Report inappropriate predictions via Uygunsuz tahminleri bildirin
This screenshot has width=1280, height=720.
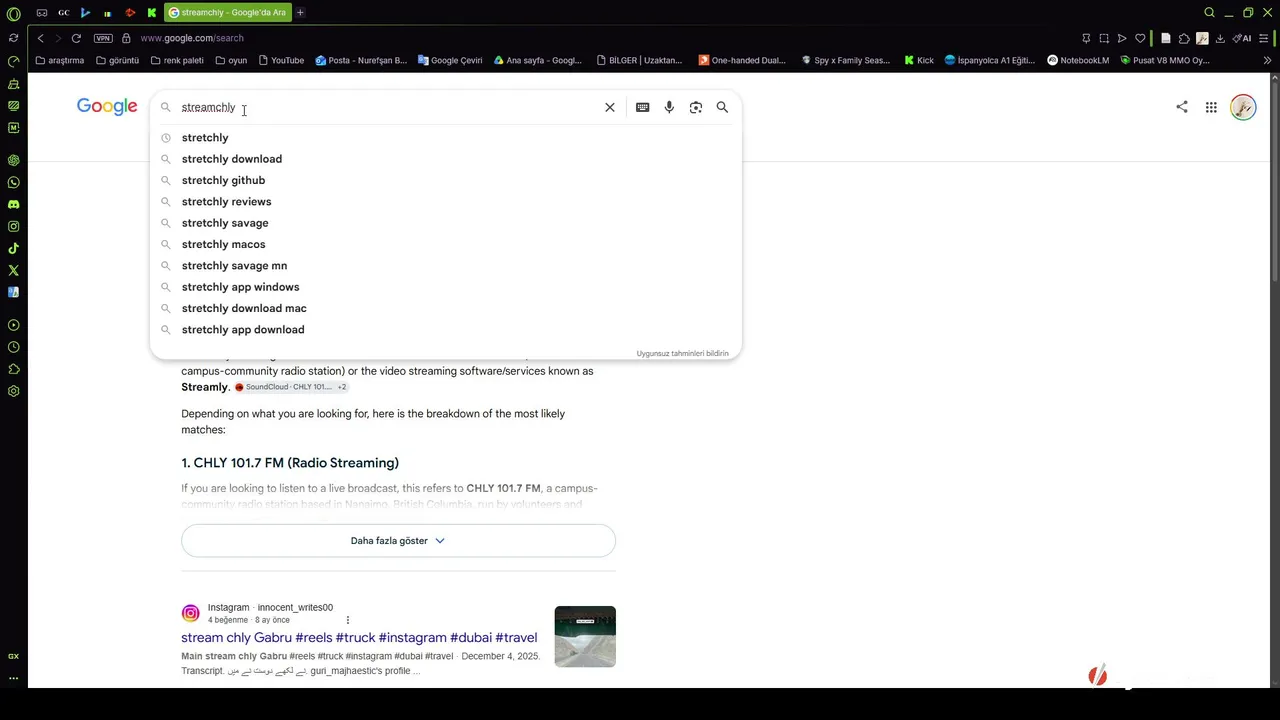click(683, 353)
